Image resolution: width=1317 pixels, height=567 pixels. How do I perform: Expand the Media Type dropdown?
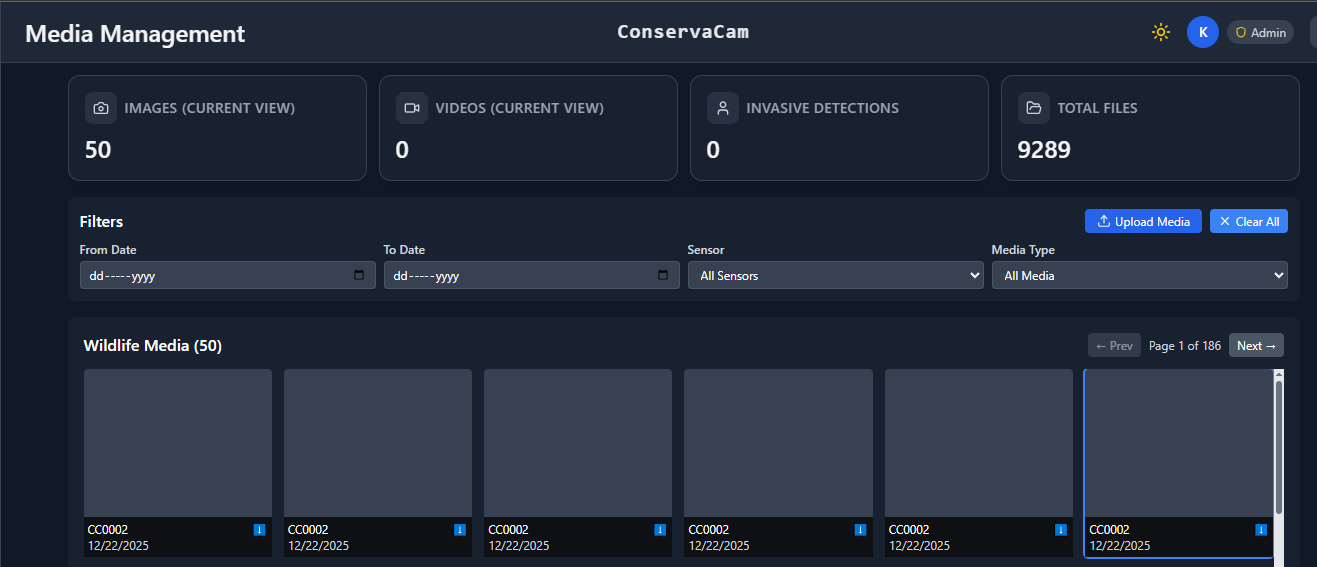pyautogui.click(x=1139, y=275)
